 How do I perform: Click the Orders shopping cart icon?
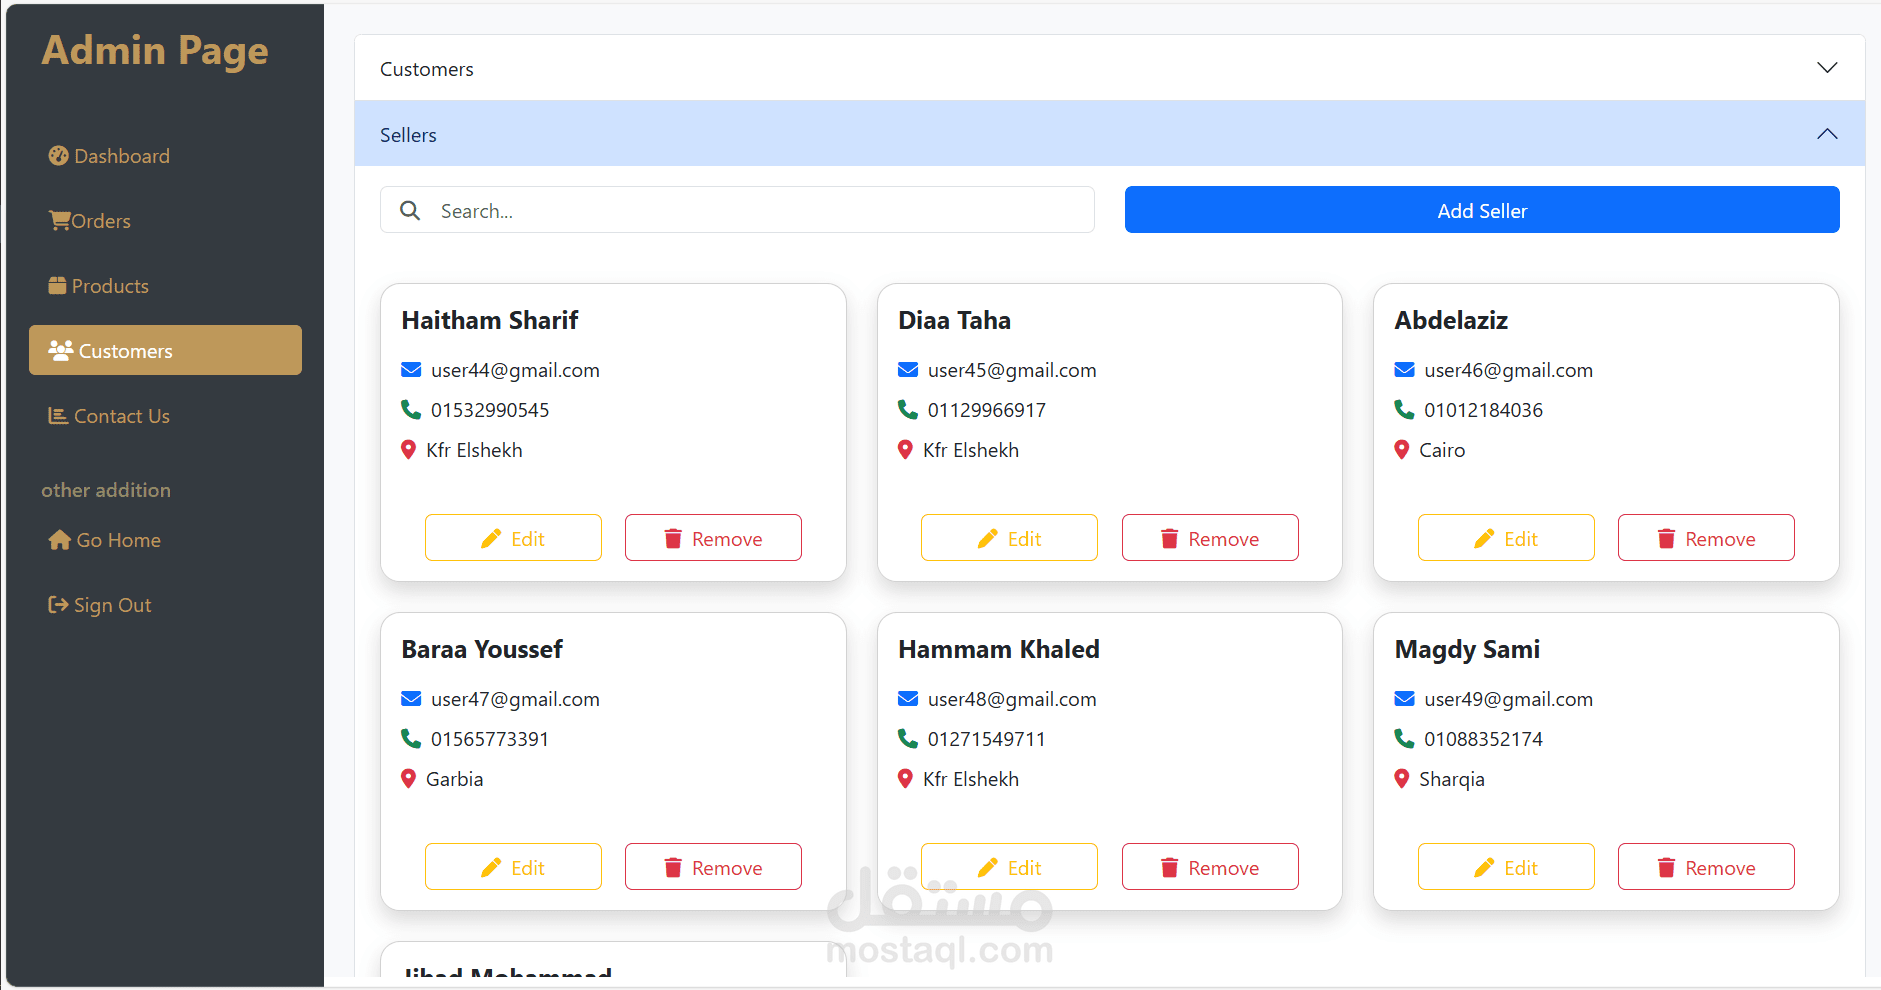(59, 221)
